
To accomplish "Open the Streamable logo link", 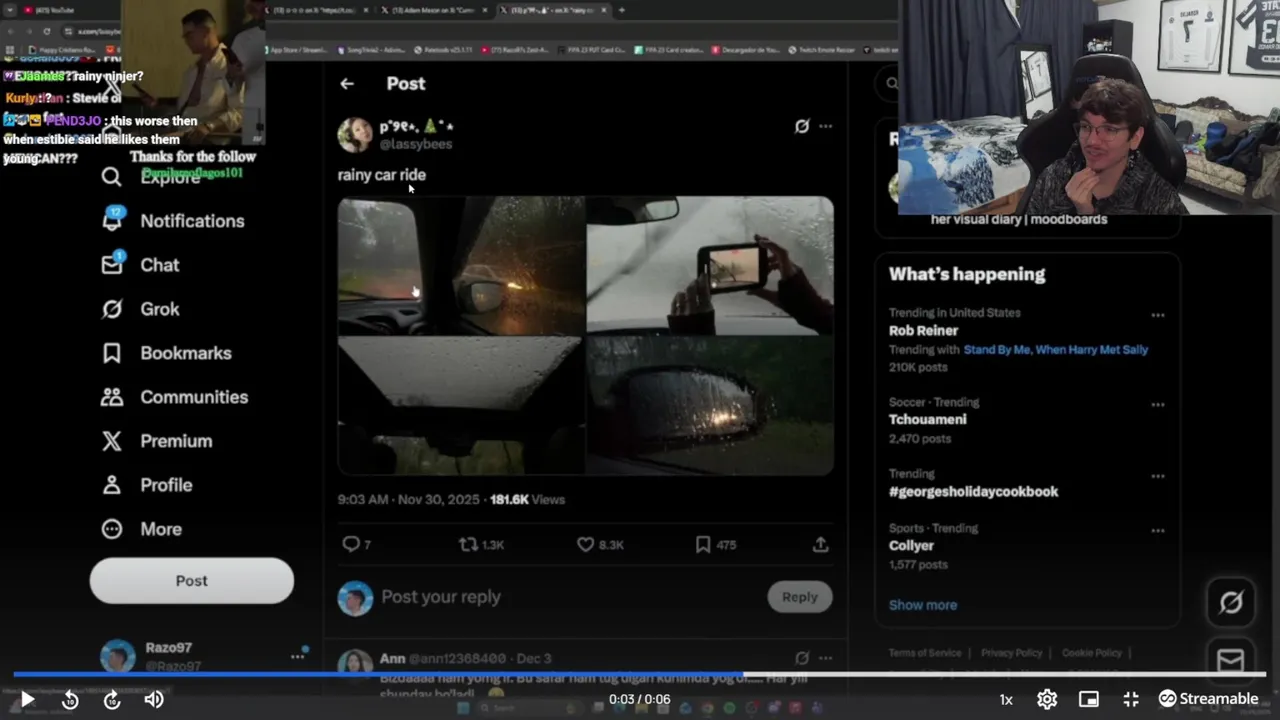I will click(1208, 699).
